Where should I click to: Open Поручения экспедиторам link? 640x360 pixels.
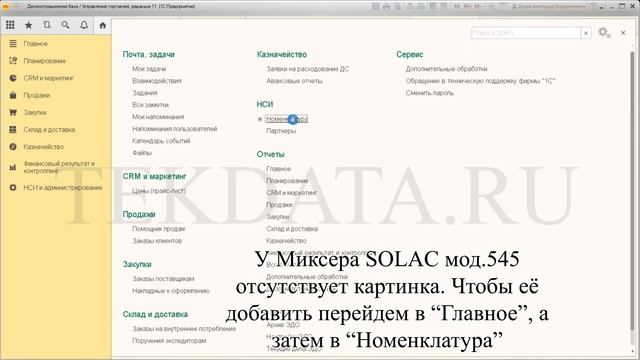tap(169, 340)
